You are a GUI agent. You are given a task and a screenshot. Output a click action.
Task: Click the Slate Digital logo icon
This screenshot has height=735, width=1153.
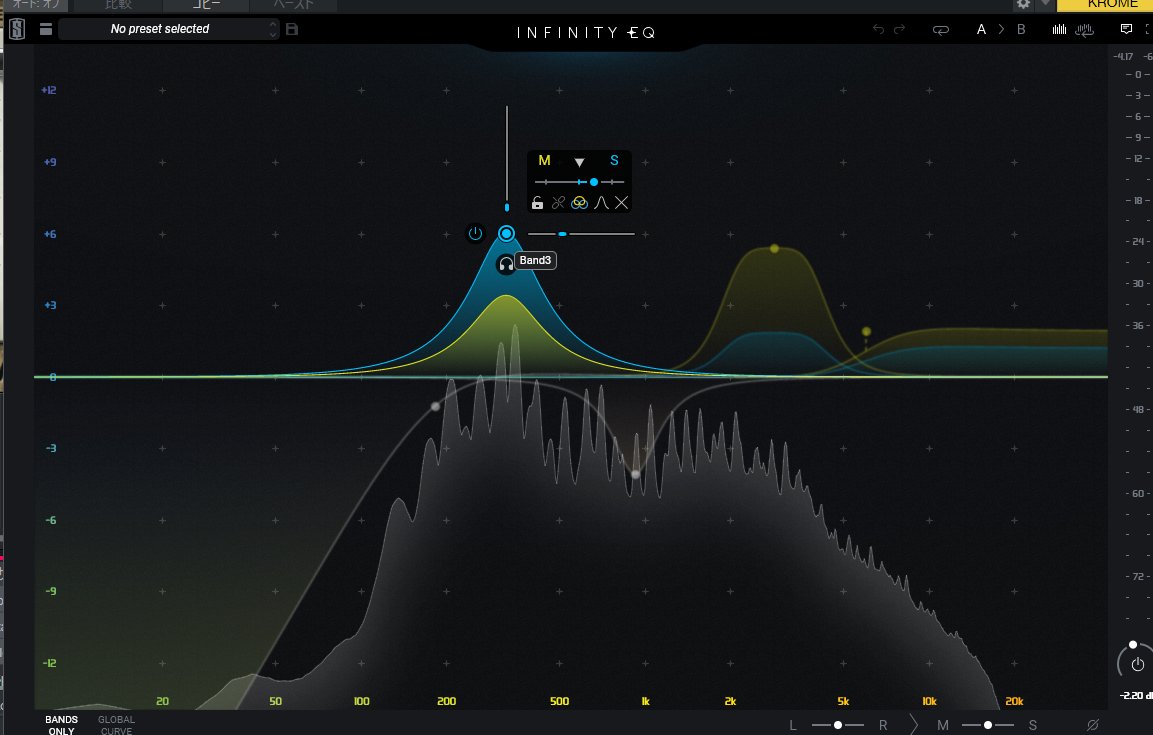point(17,29)
